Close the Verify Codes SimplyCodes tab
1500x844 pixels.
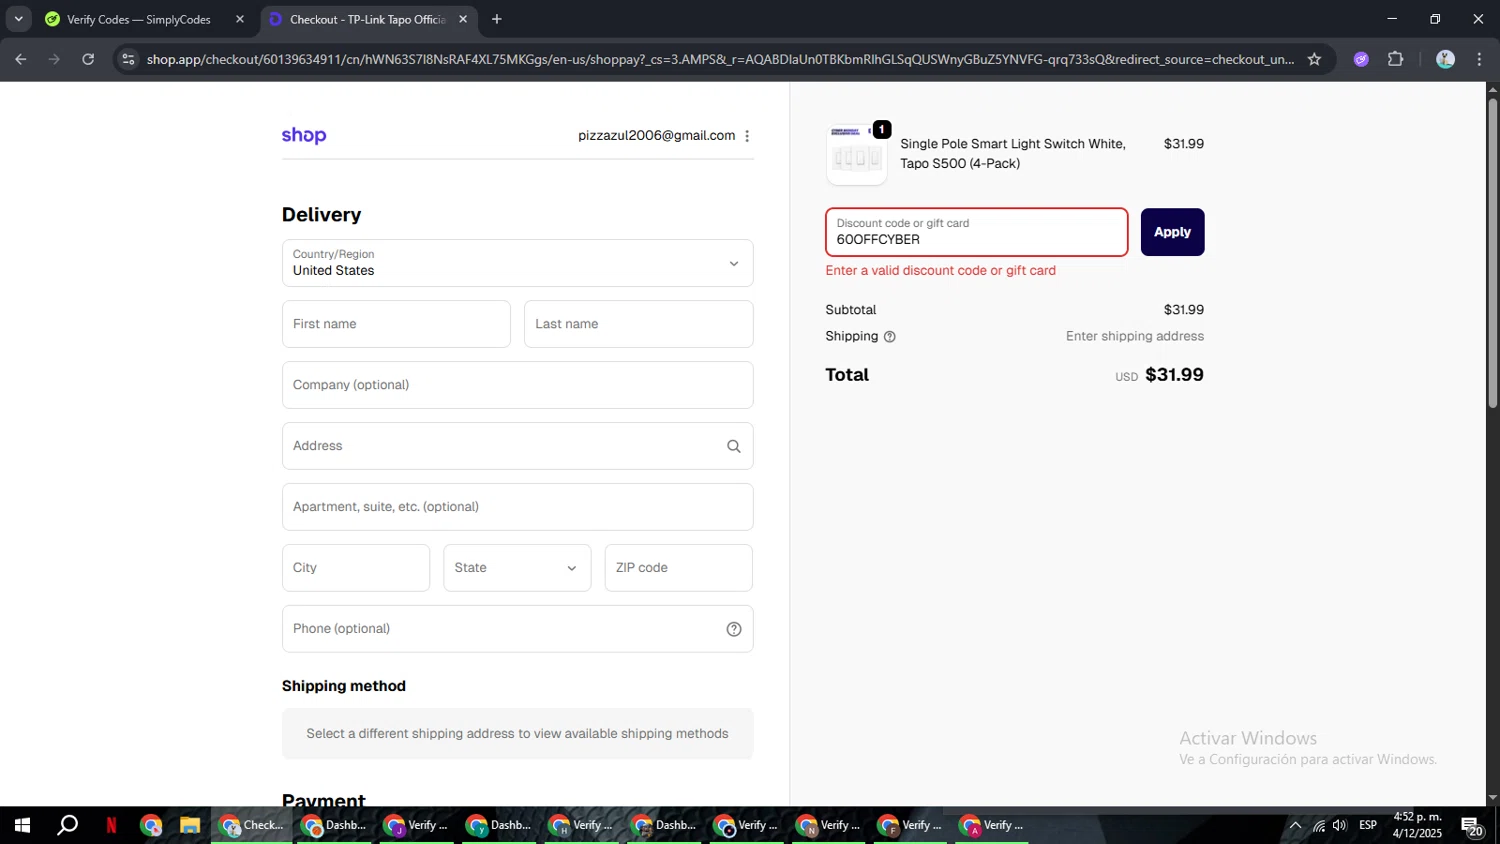click(x=240, y=19)
